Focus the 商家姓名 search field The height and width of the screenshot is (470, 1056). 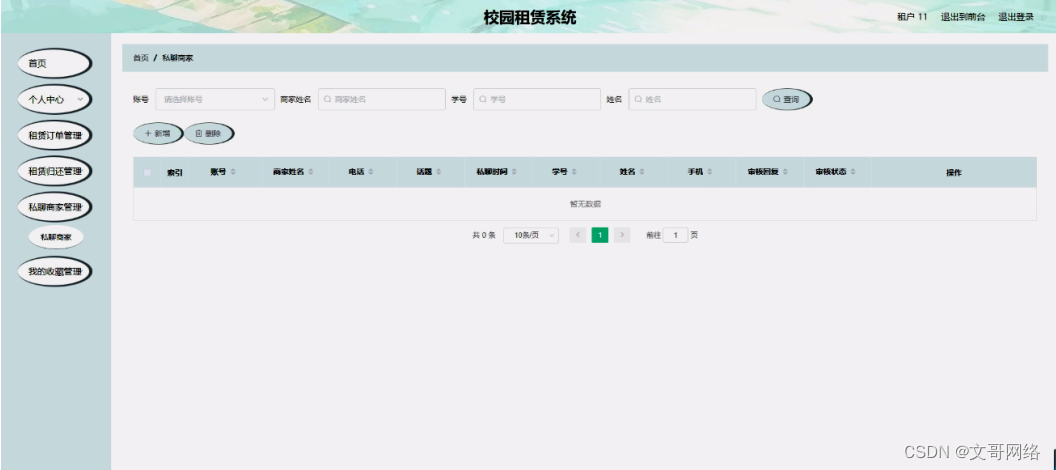[382, 99]
